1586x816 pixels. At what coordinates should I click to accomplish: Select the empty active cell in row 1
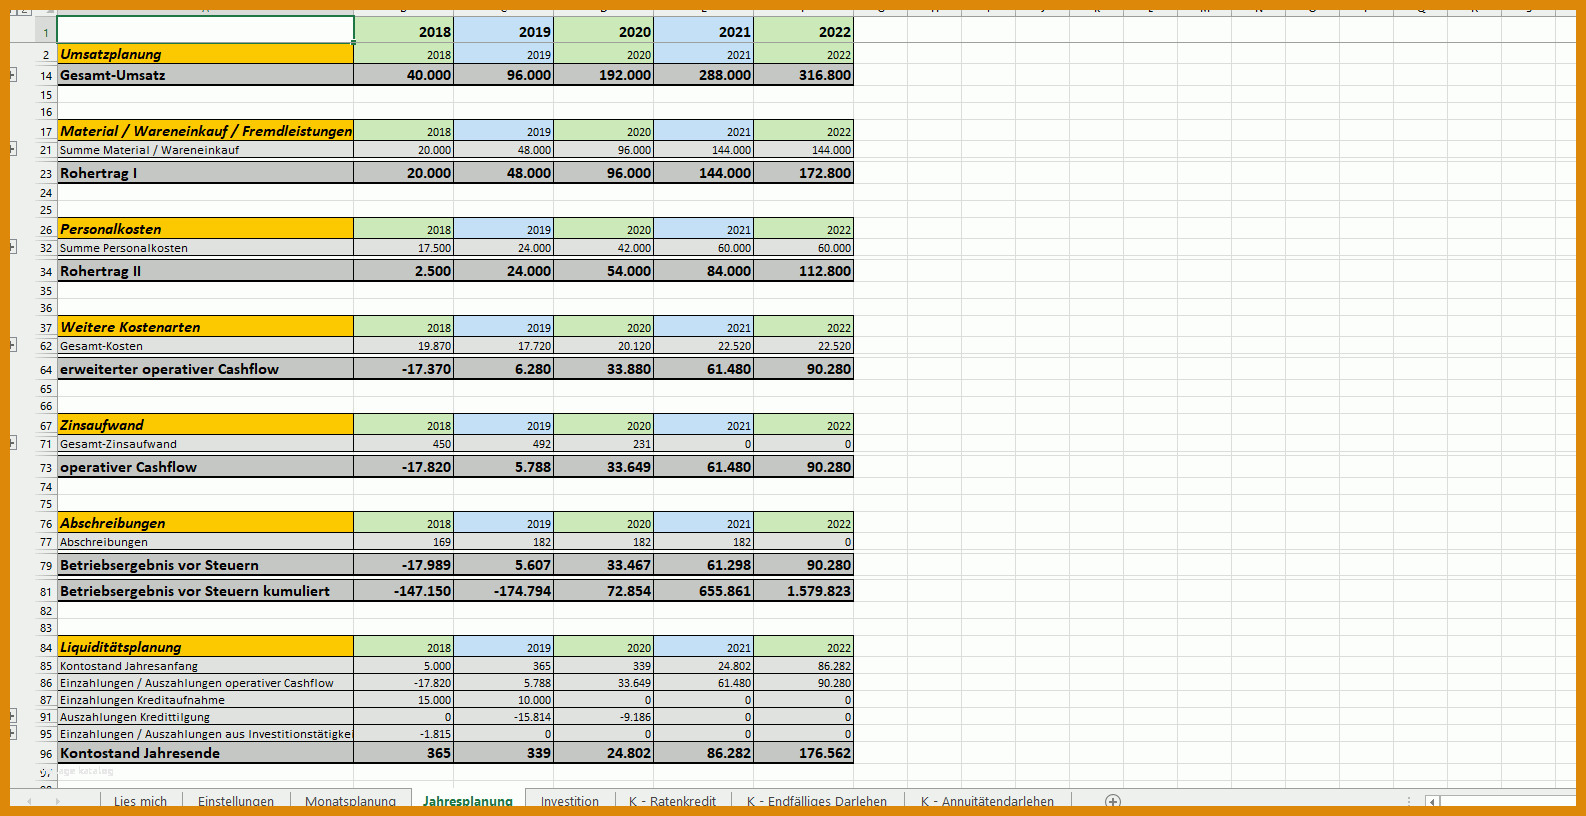(x=205, y=30)
